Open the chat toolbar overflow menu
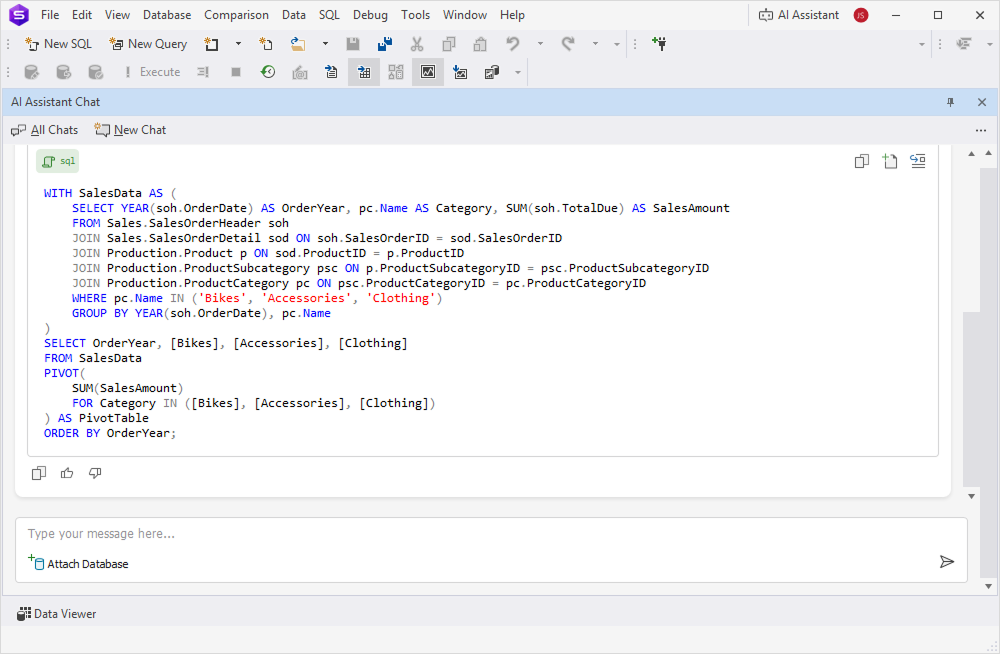This screenshot has height=654, width=1000. pyautogui.click(x=981, y=130)
